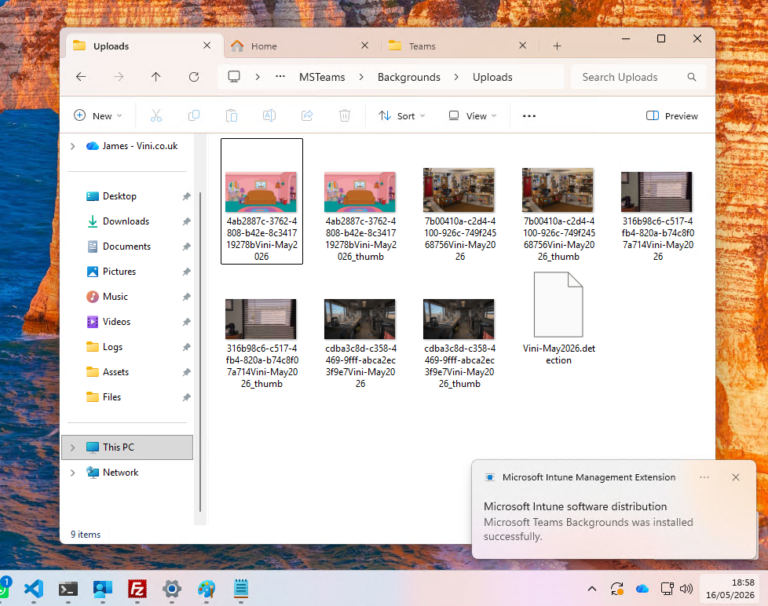
Task: Click the Rename icon in the toolbar
Action: [x=269, y=116]
